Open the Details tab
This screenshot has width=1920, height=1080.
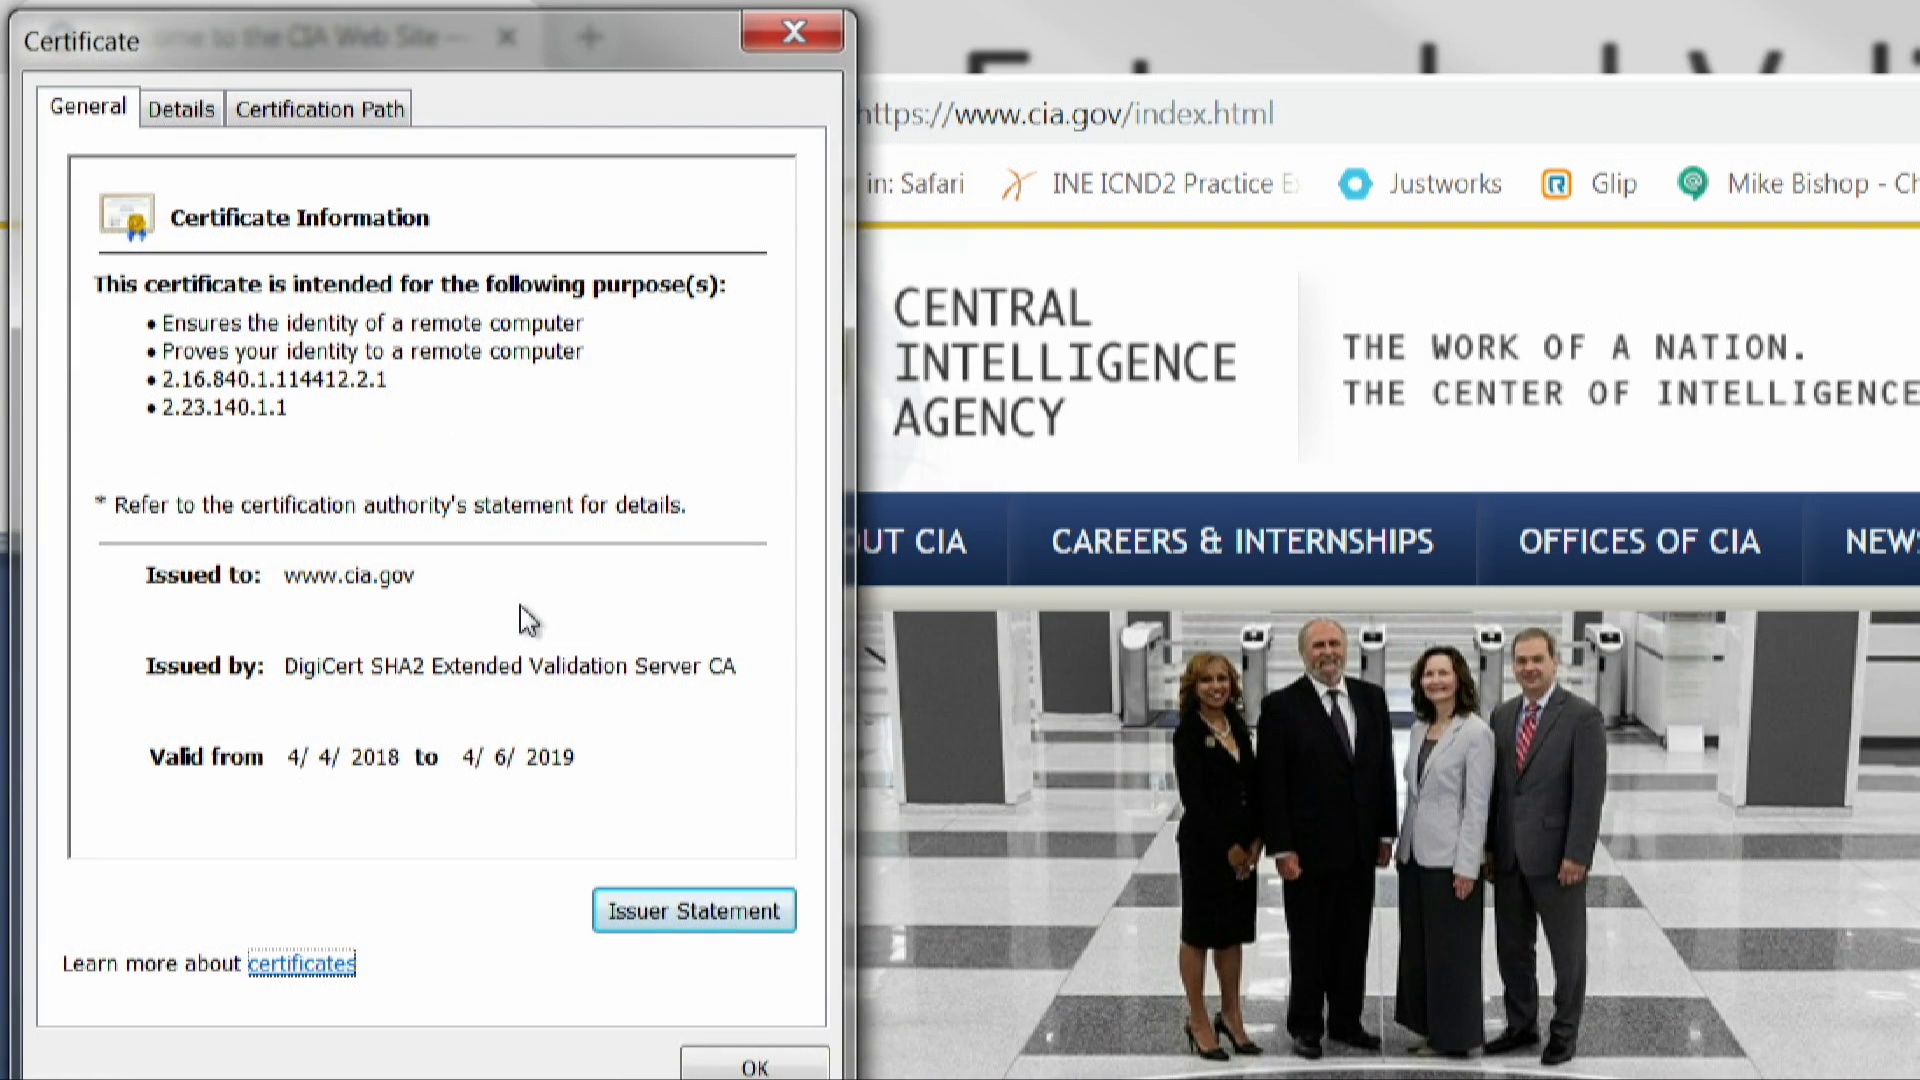[181, 109]
